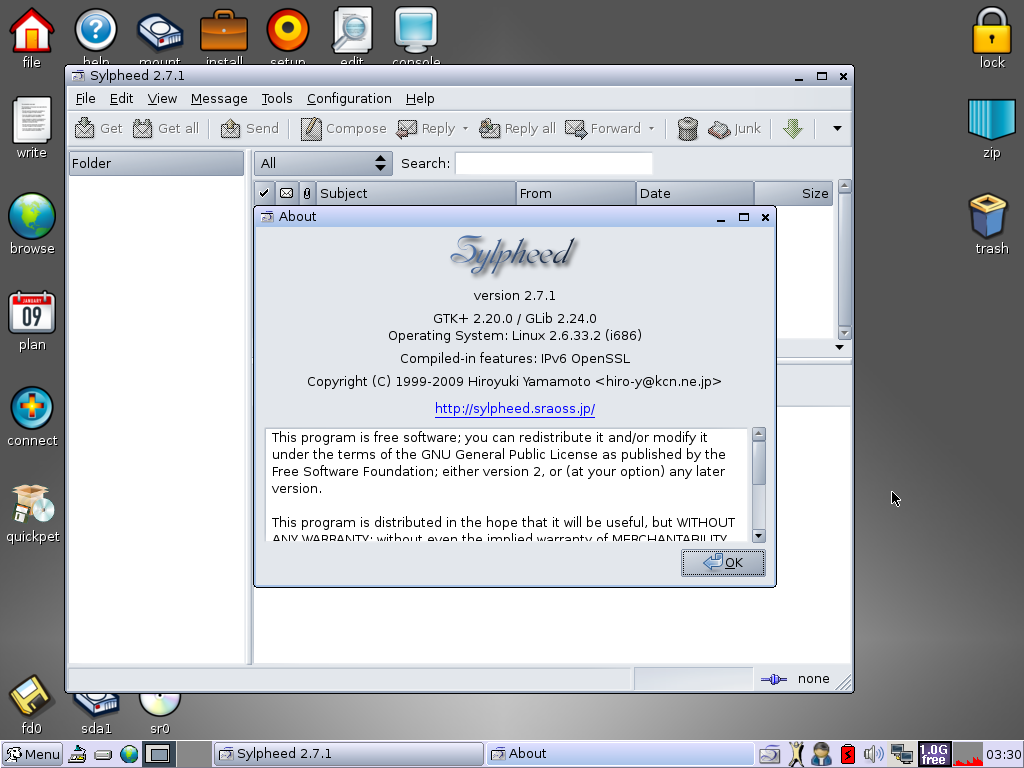Viewport: 1024px width, 768px height.
Task: Open the fd0 floppy drive icon
Action: click(31, 704)
